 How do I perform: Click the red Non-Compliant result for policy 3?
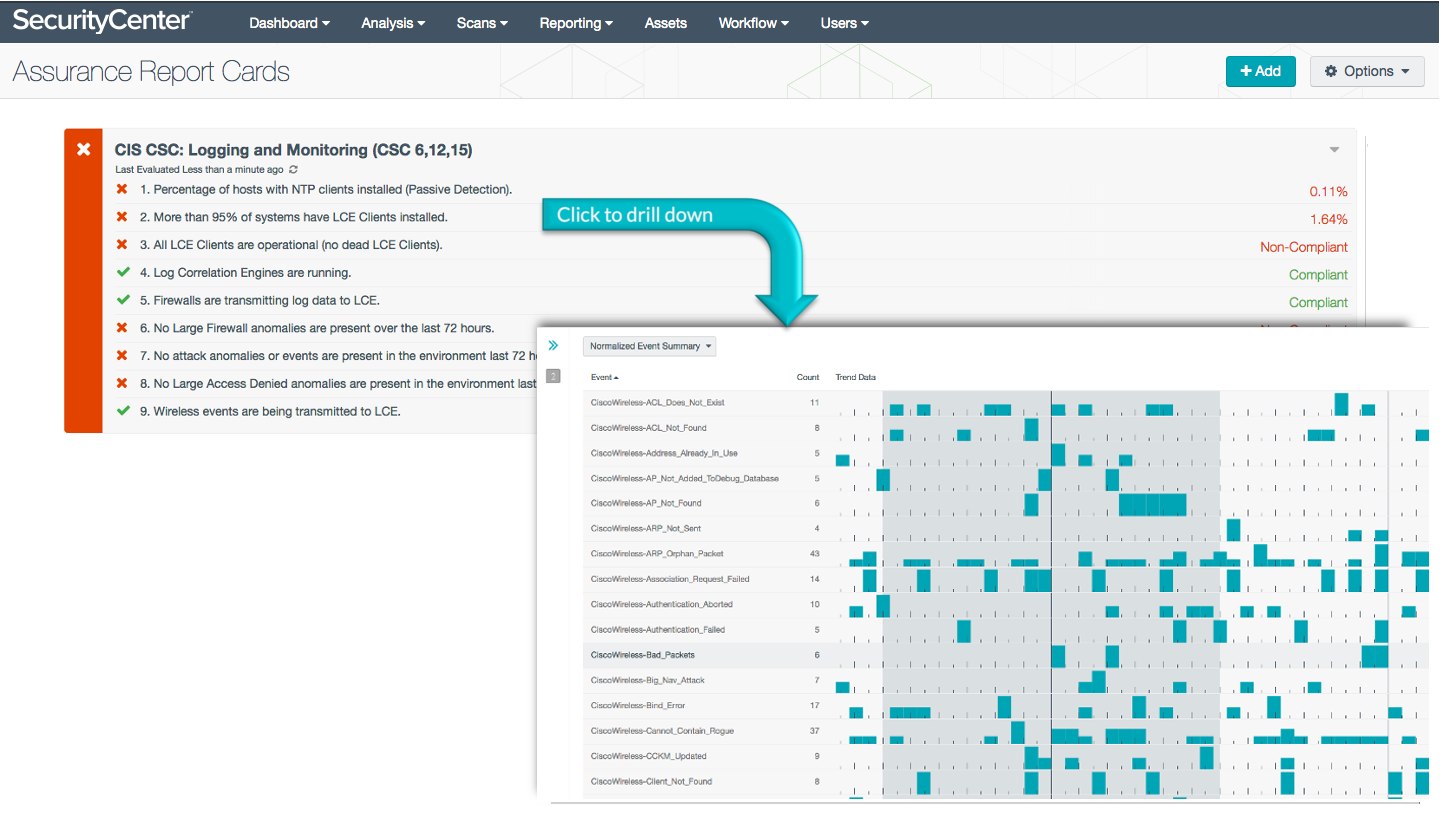(1304, 247)
